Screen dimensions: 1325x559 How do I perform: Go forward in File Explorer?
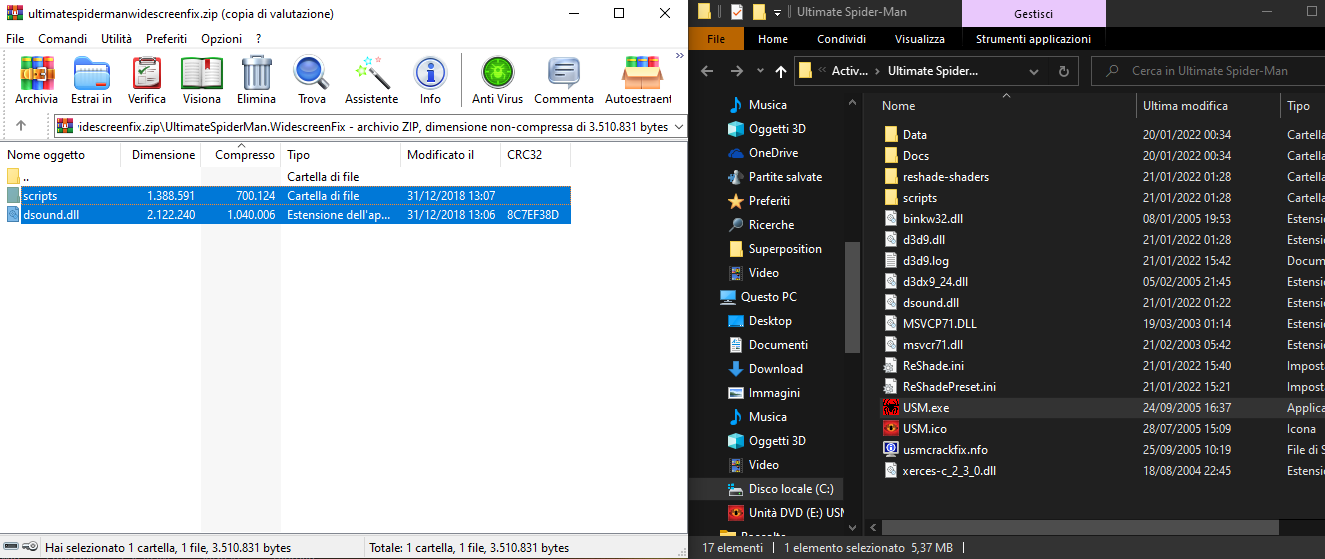point(737,71)
